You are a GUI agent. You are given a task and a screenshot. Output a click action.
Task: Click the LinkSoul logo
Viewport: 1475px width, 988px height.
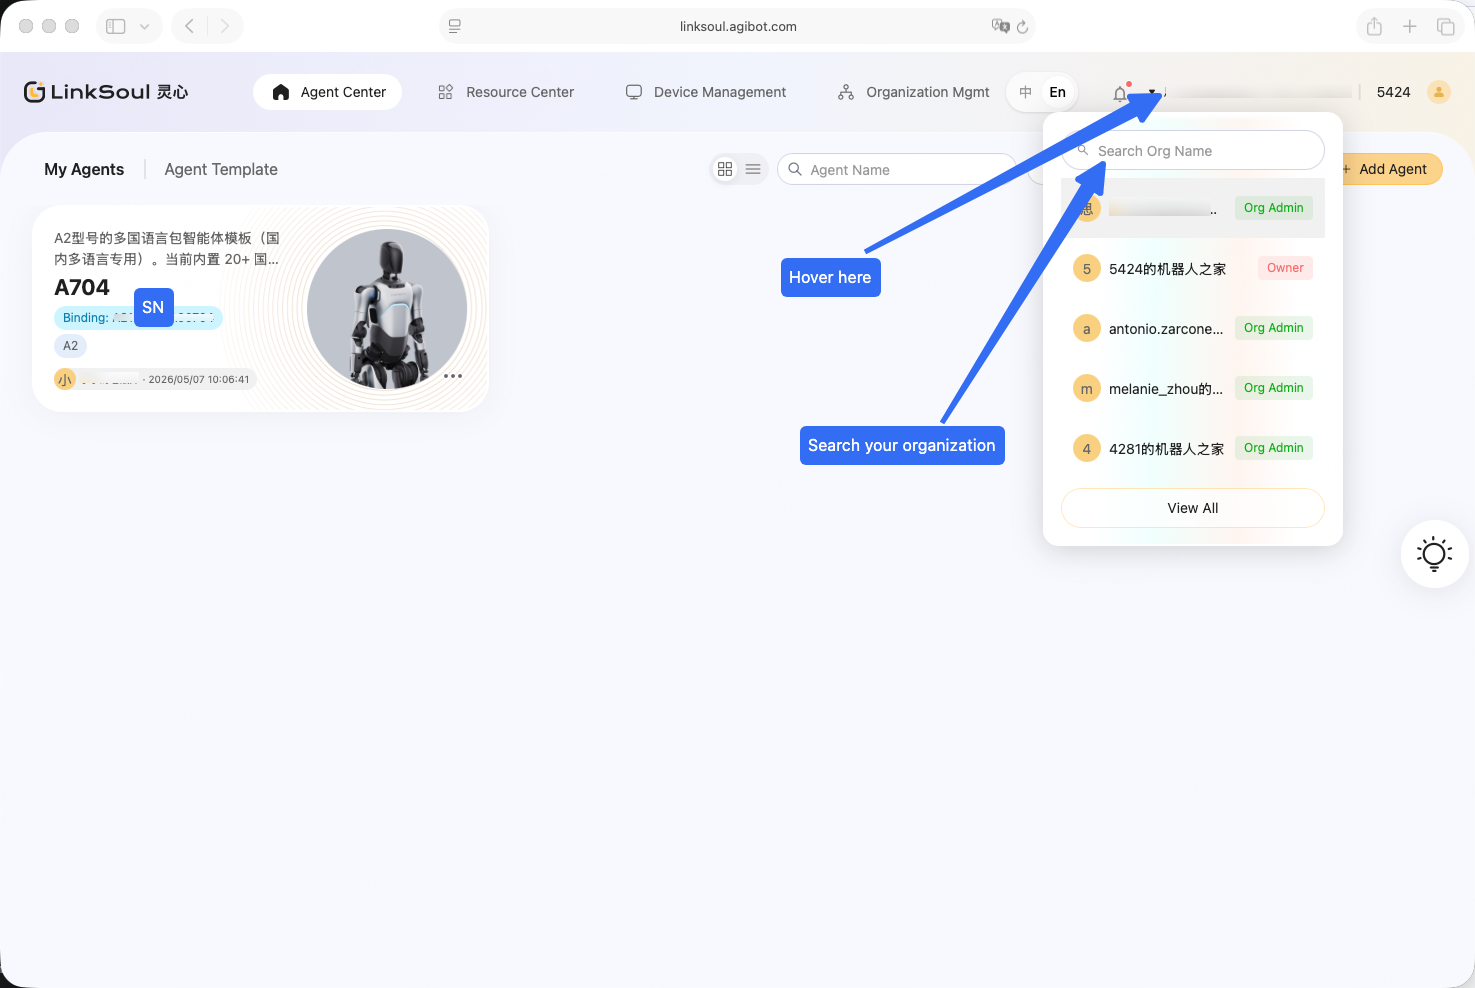point(106,92)
